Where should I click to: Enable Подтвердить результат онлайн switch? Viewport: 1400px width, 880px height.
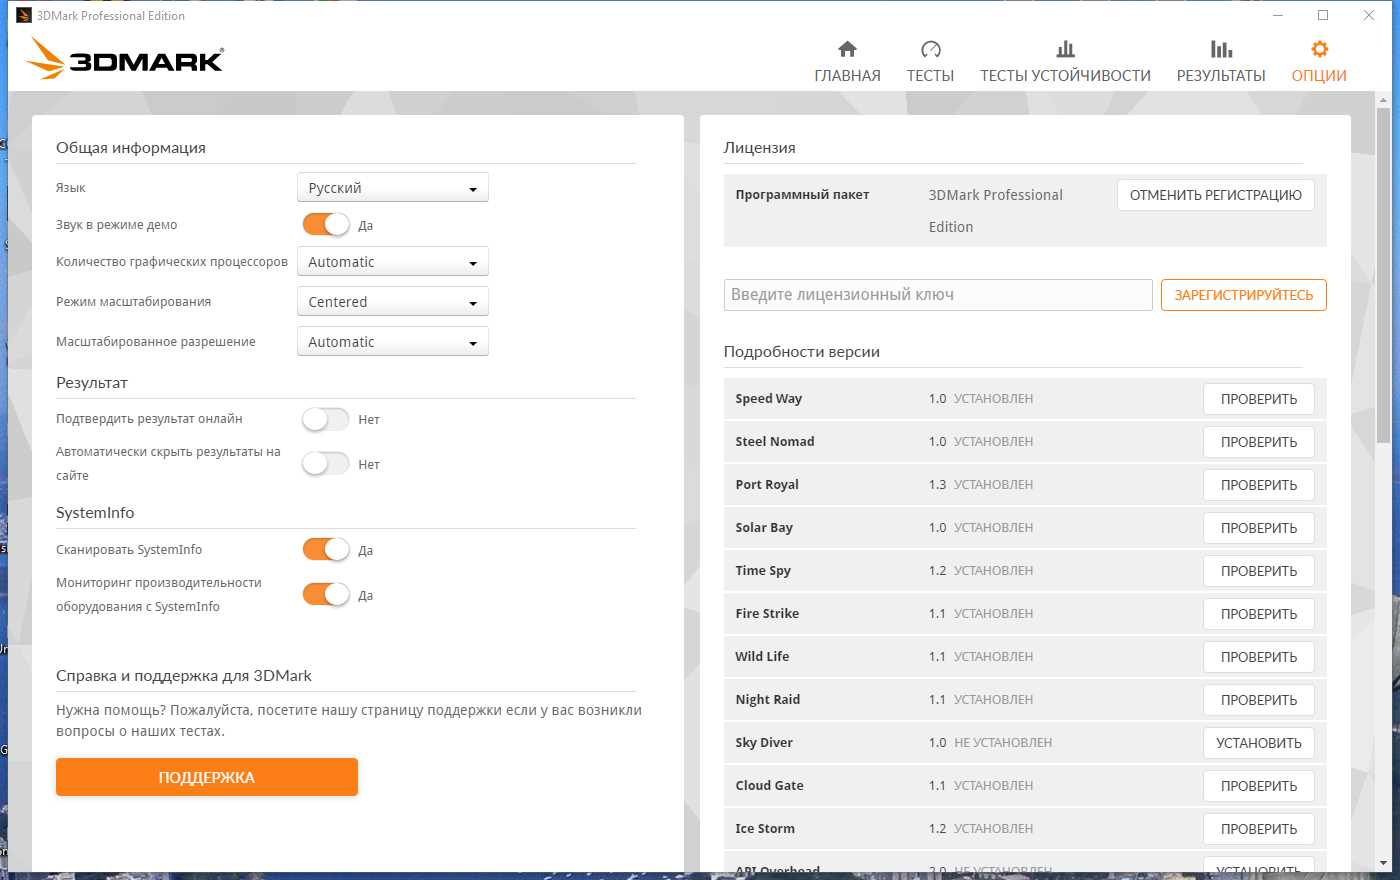326,419
